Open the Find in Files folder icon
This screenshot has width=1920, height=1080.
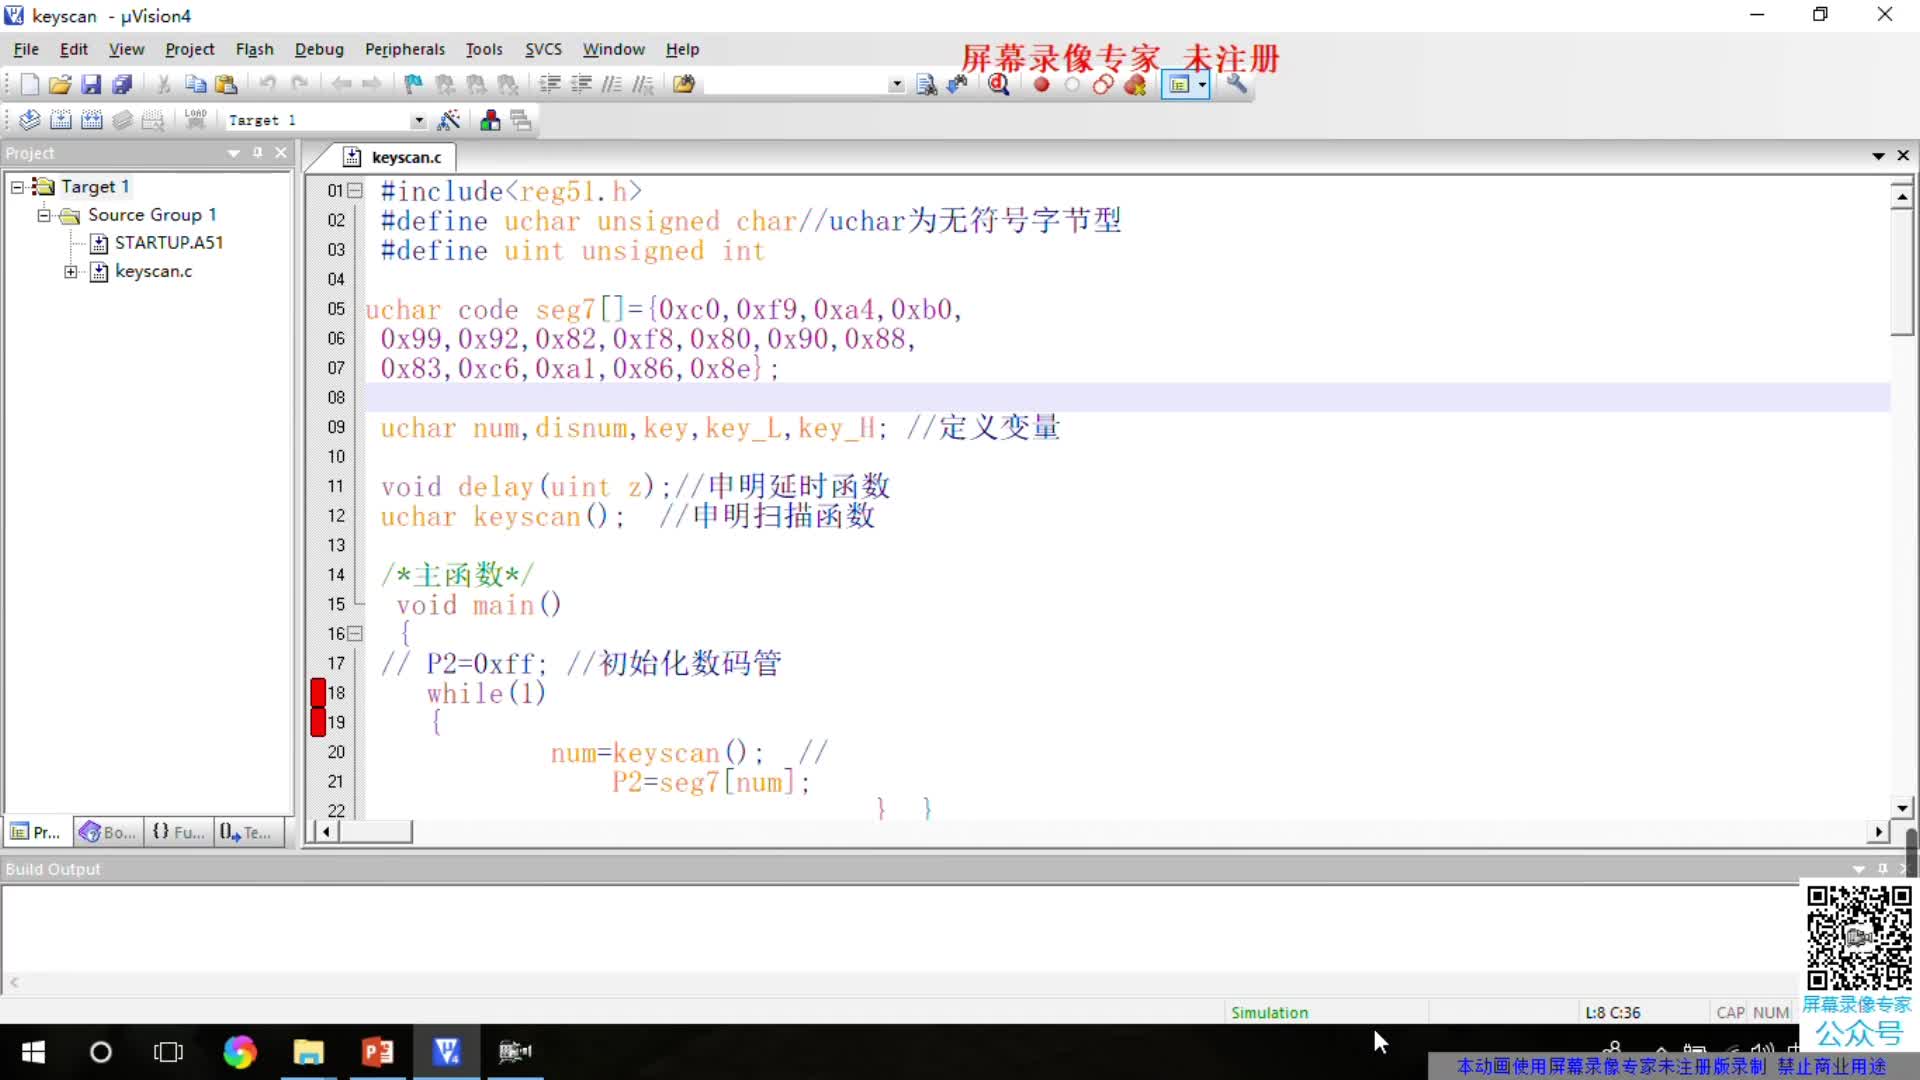click(684, 85)
